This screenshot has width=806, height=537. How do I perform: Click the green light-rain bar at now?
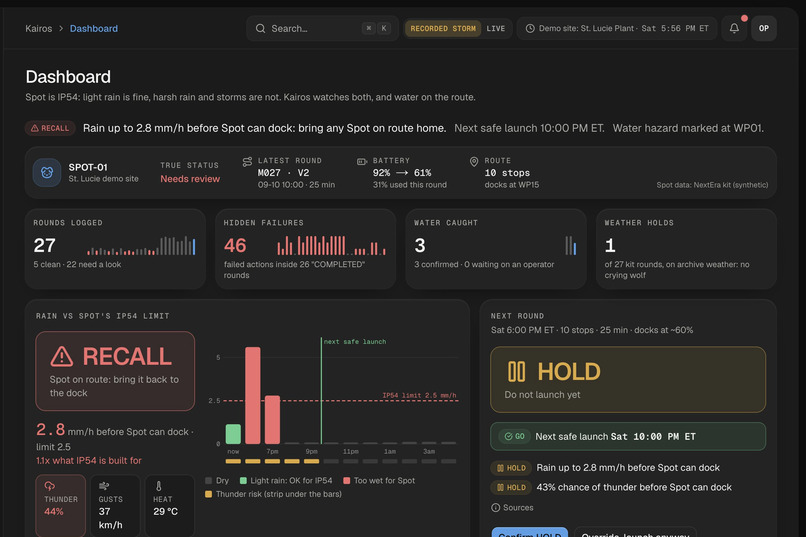[233, 434]
